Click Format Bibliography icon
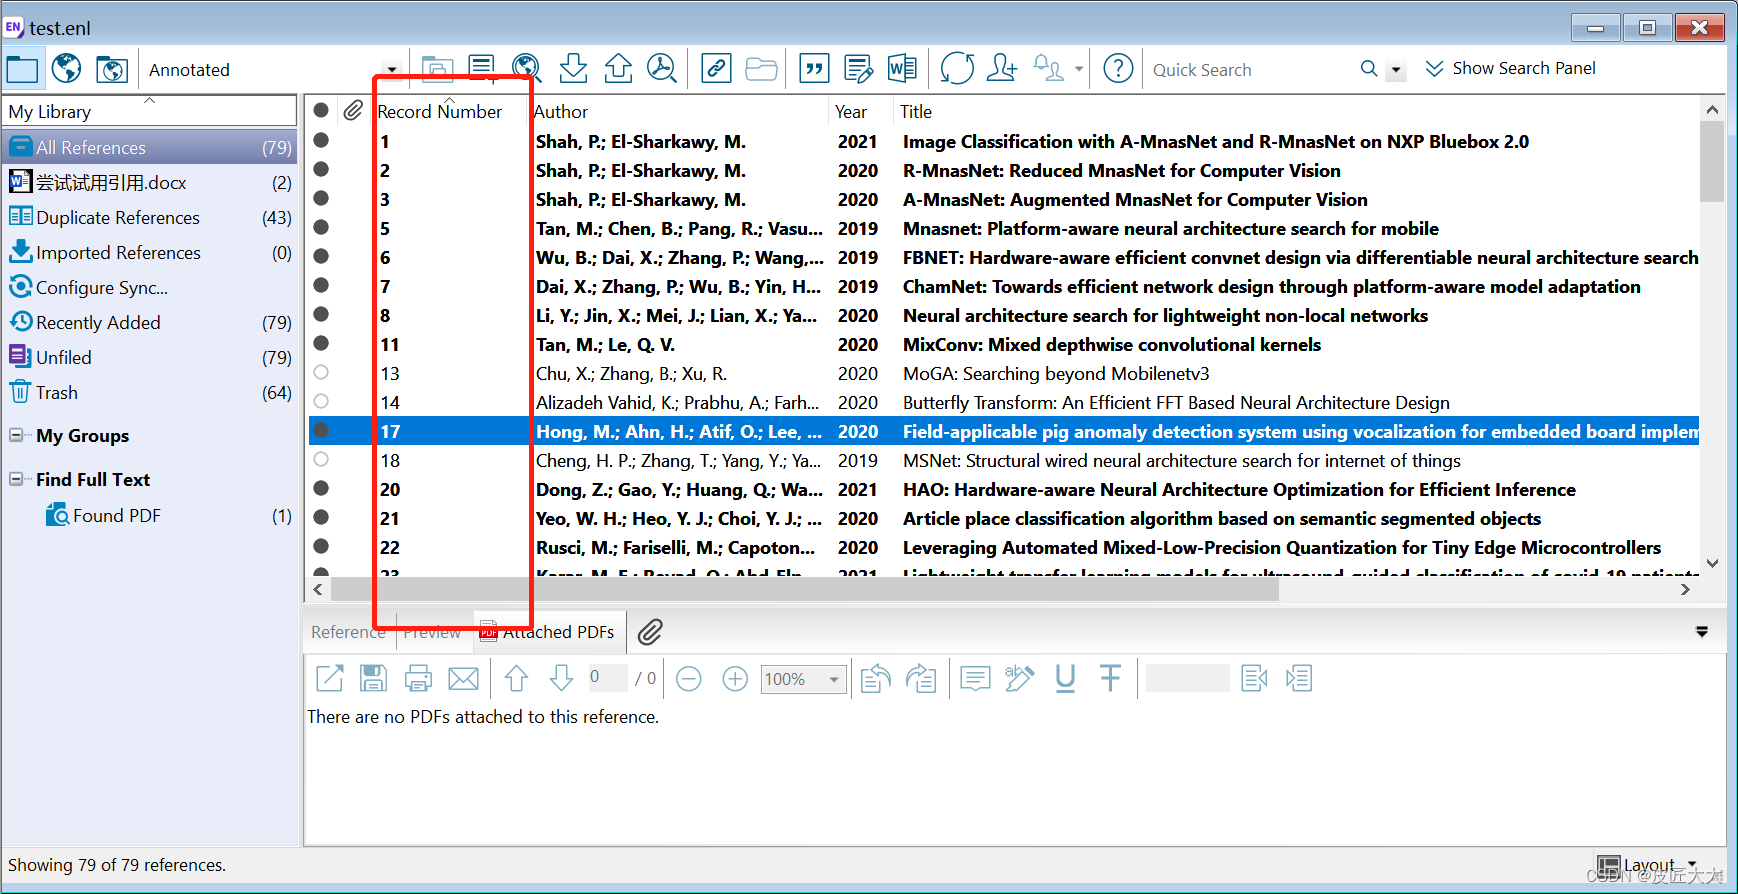 (x=859, y=68)
